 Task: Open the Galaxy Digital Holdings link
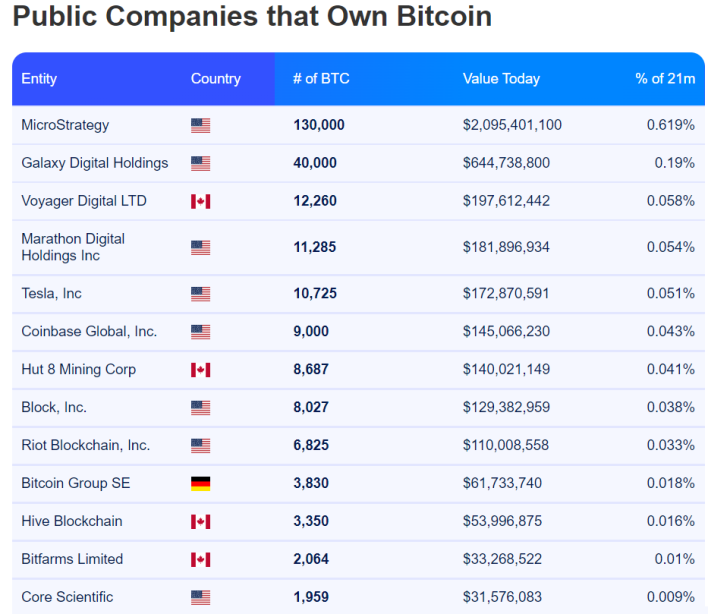[x=94, y=163]
